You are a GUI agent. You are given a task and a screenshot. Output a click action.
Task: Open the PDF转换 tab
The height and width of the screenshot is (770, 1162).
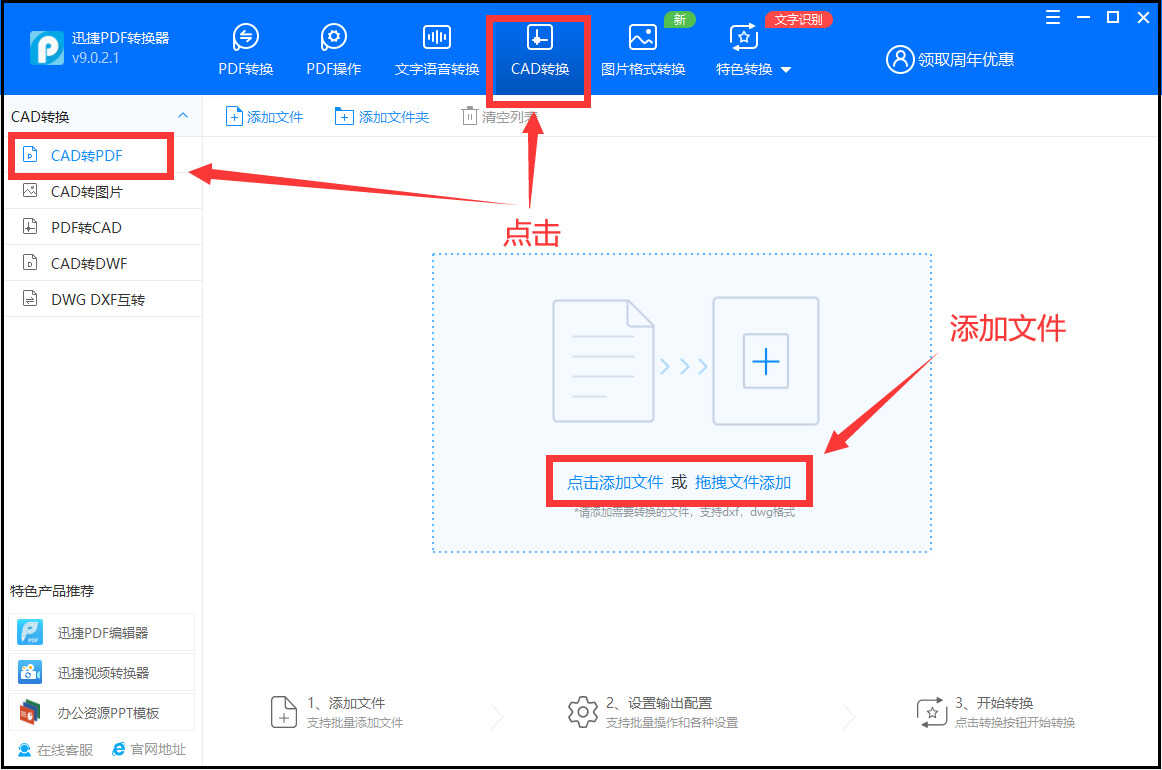[245, 50]
